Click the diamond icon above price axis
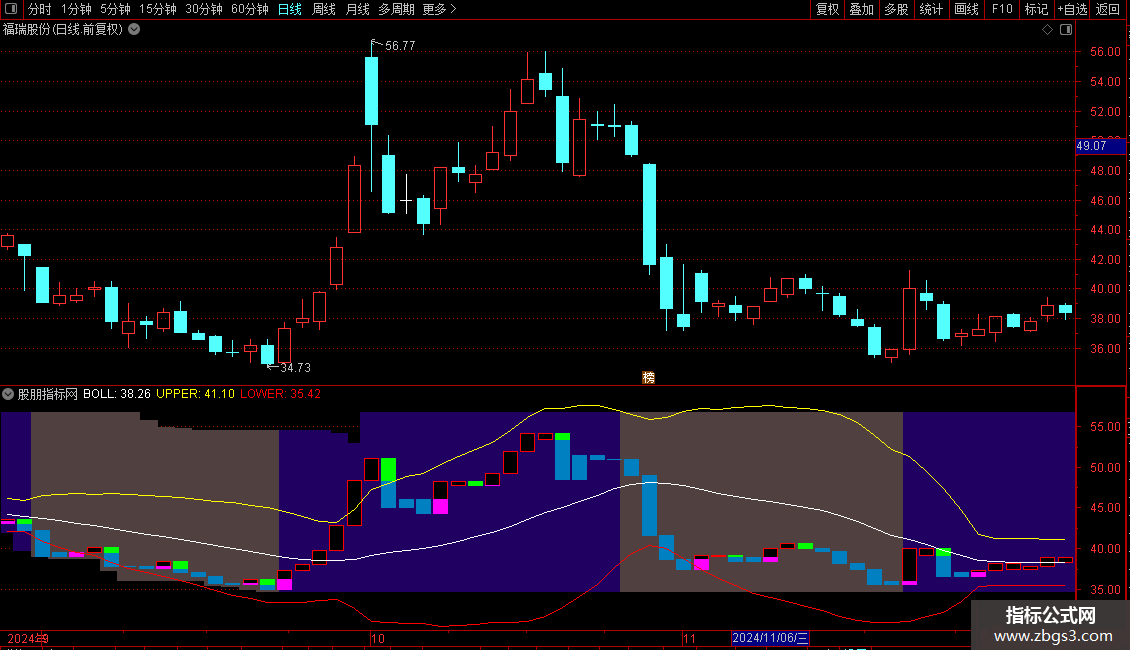The image size is (1130, 650). 1047,30
